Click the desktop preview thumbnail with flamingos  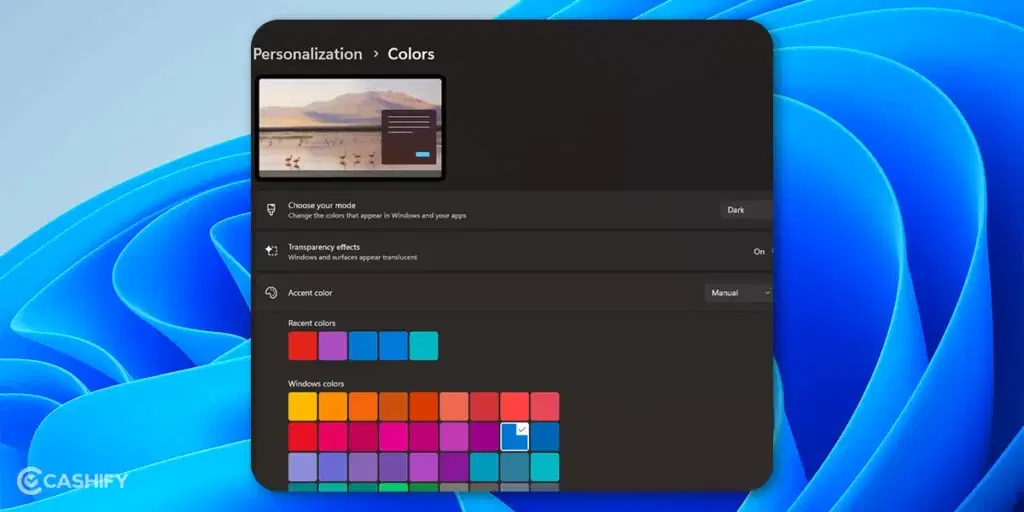tap(351, 128)
